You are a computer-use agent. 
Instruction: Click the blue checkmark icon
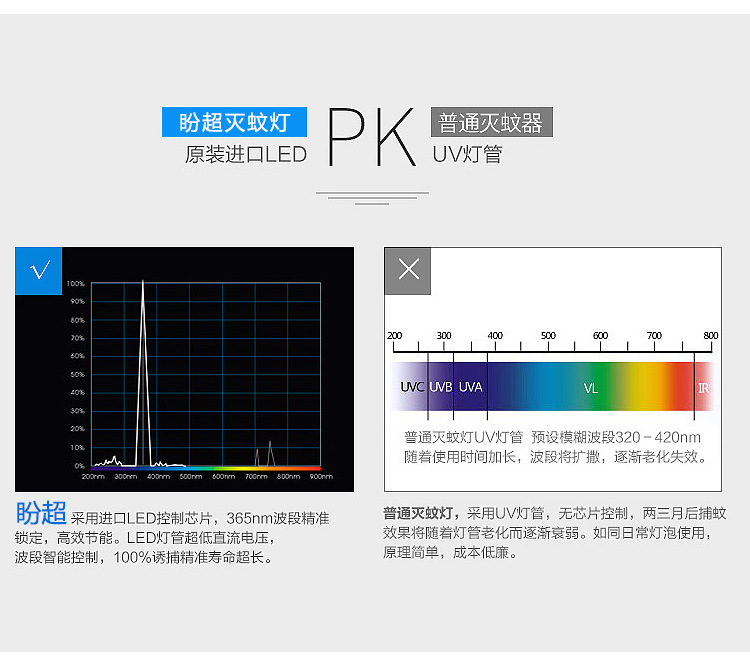(39, 271)
